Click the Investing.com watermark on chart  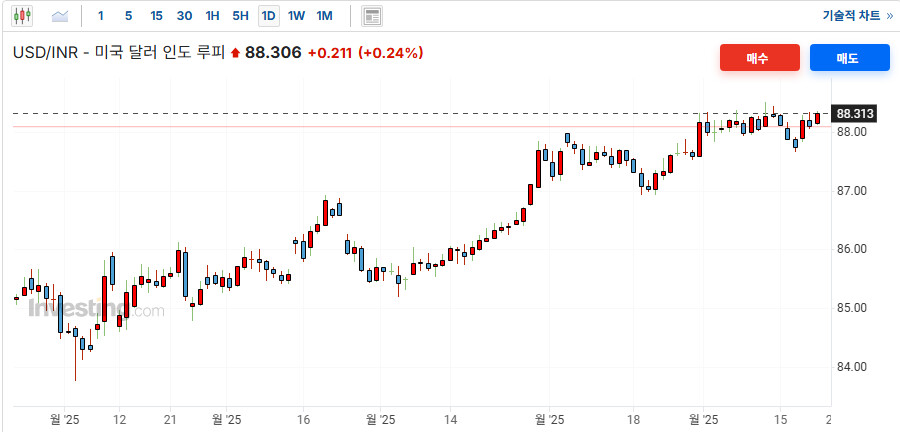[95, 309]
